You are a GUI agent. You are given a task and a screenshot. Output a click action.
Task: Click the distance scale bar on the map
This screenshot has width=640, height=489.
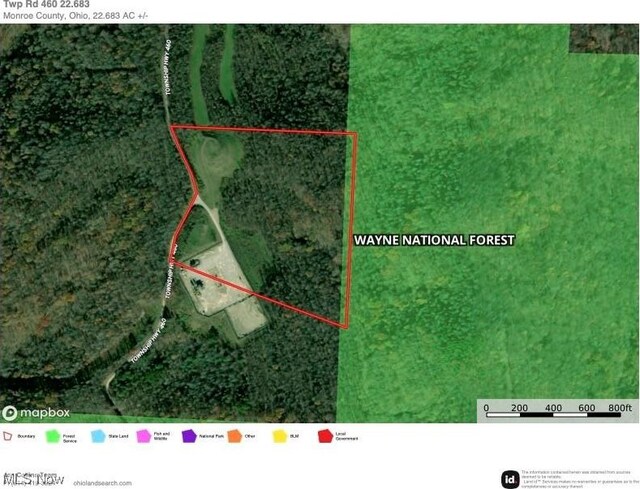pos(553,415)
